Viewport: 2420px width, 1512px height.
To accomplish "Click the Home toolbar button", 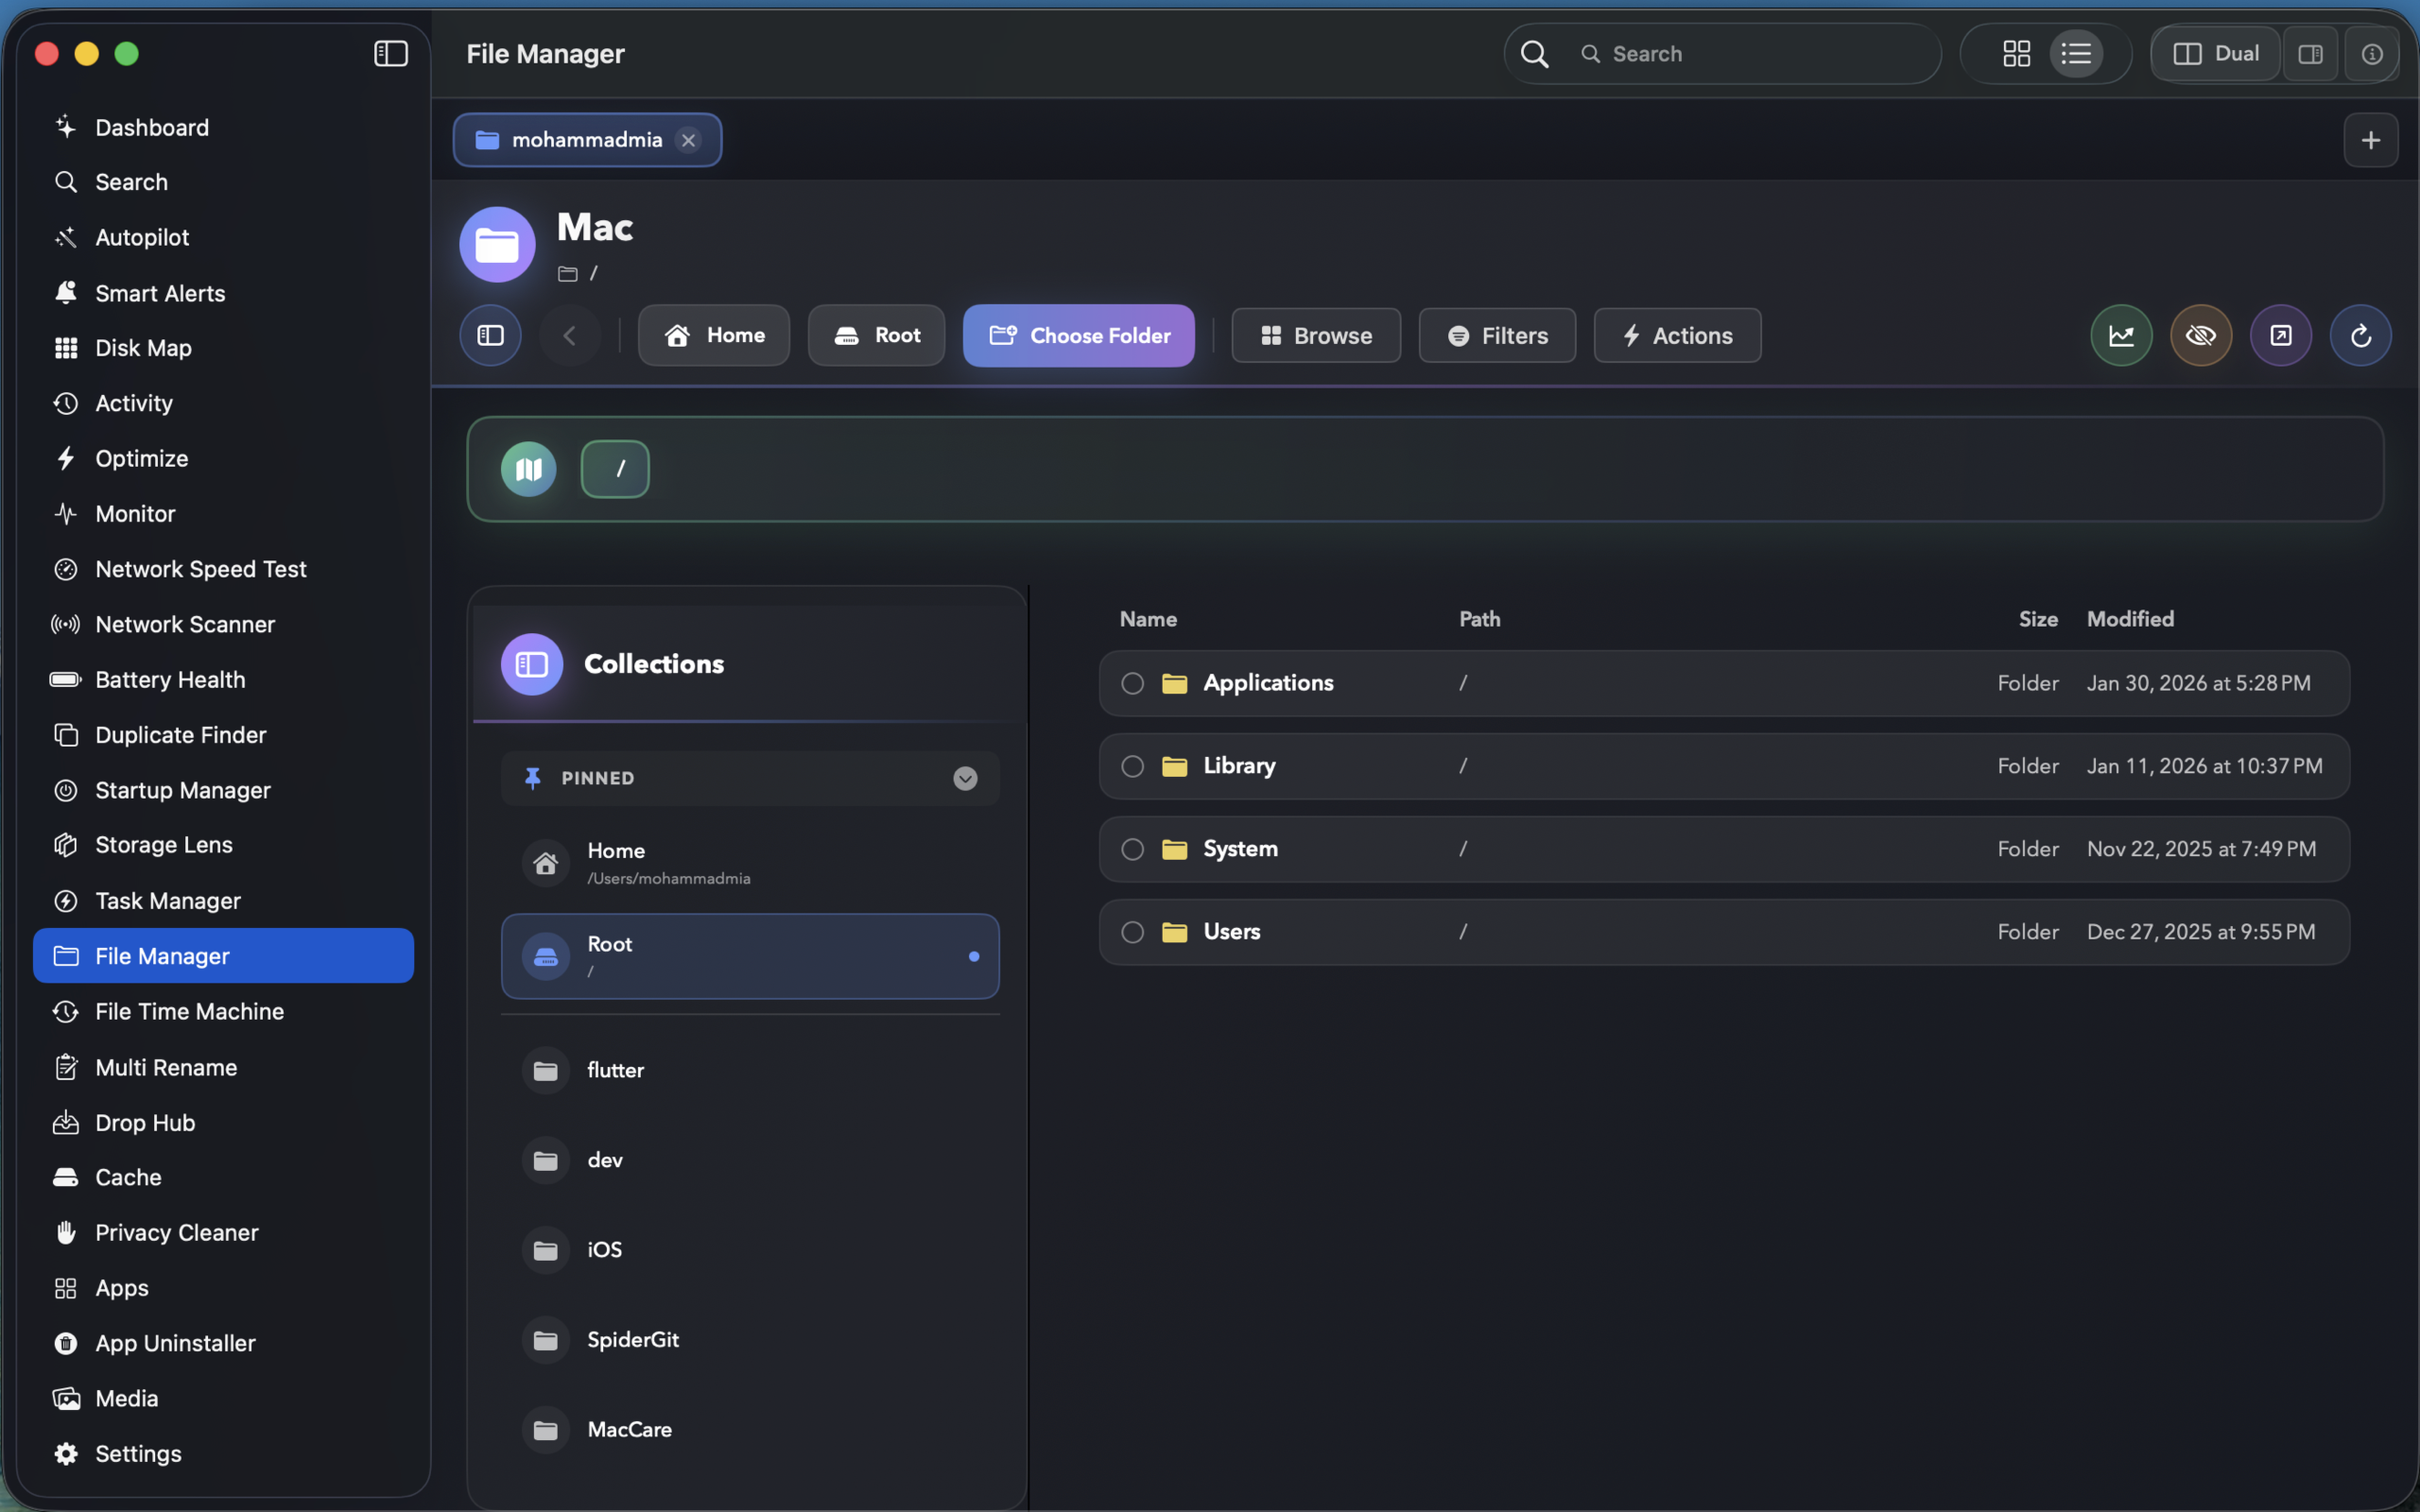I will pyautogui.click(x=714, y=335).
